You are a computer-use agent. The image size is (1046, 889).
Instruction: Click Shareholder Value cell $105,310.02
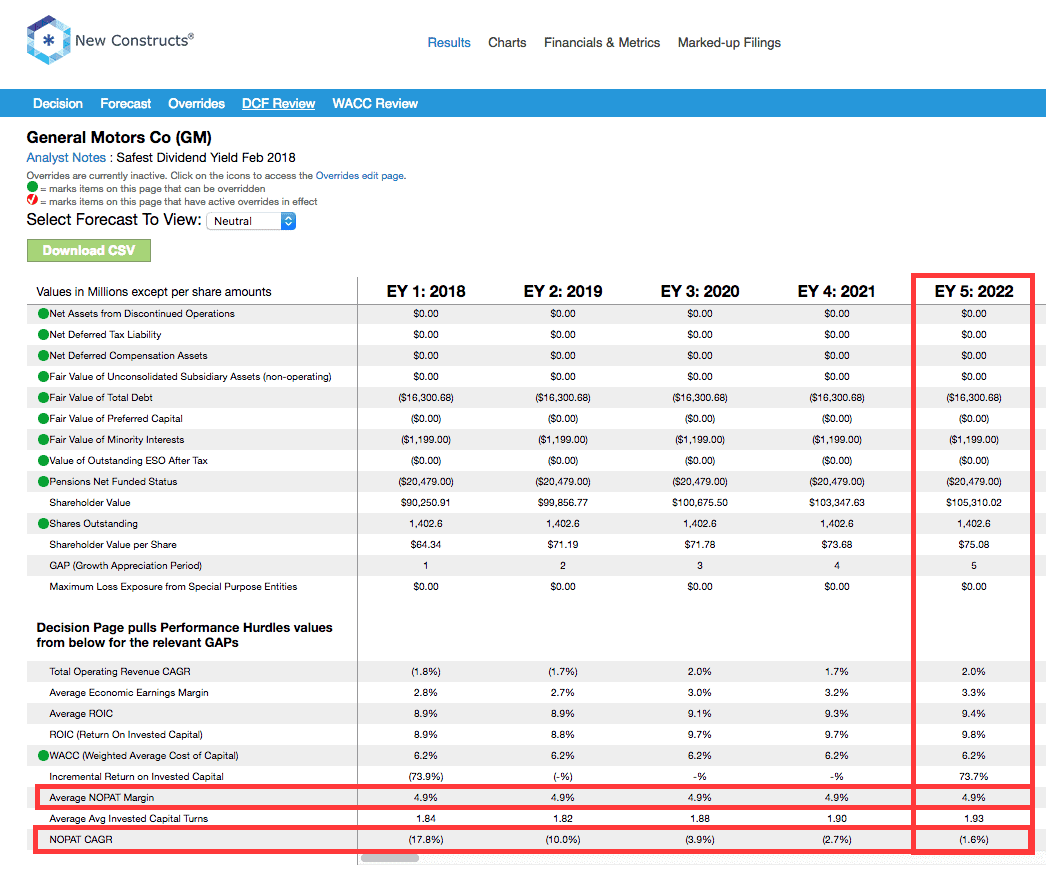[x=974, y=503]
